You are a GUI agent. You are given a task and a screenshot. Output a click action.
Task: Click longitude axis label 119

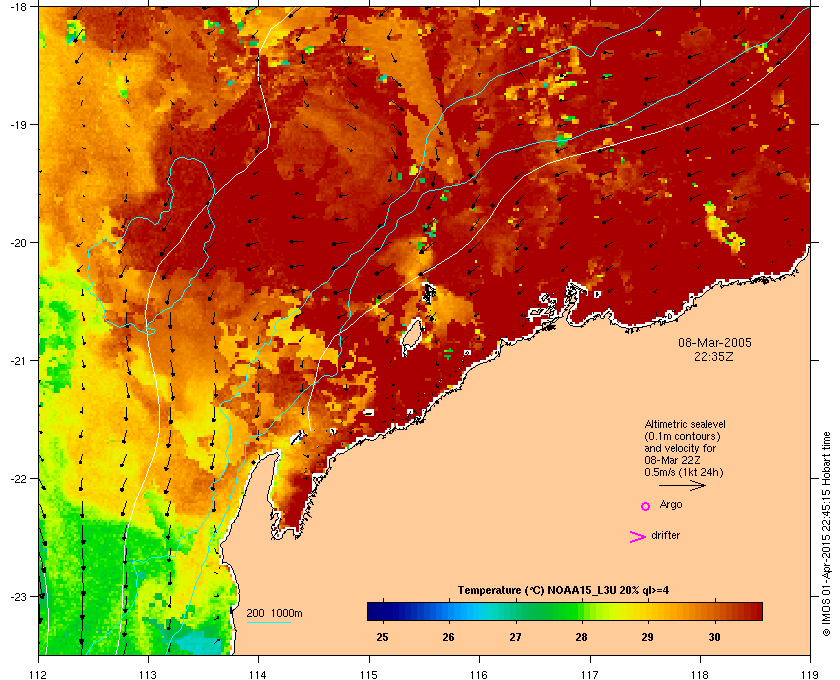(x=810, y=675)
